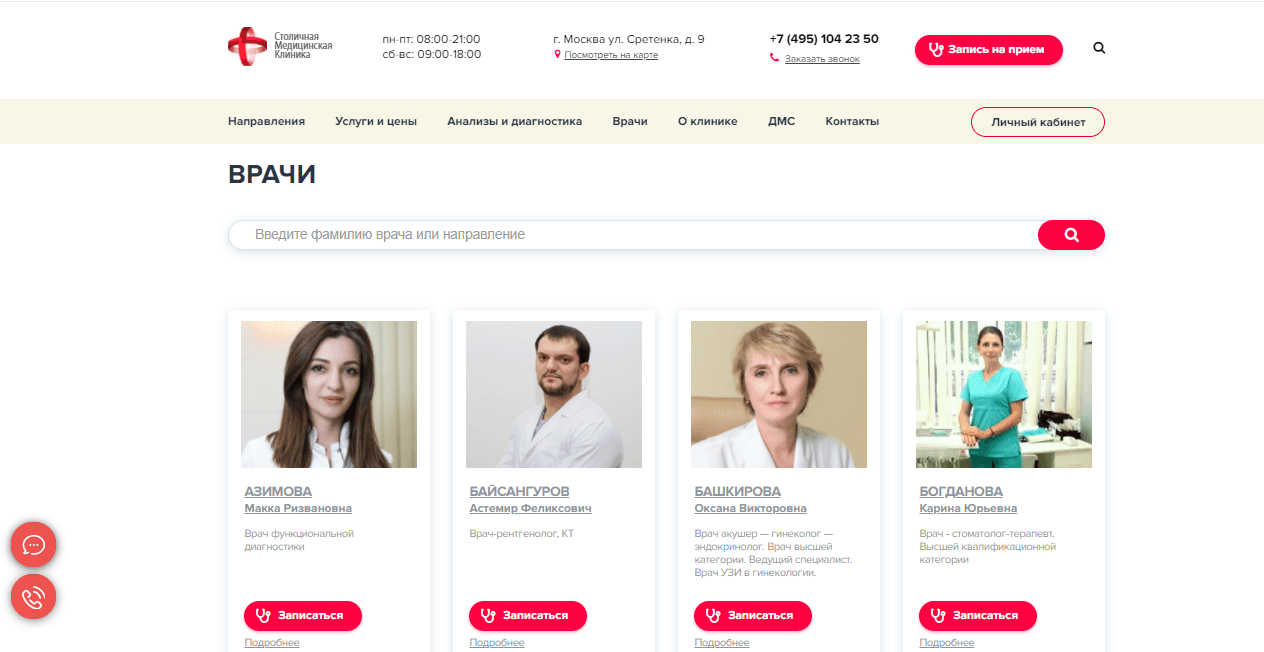The image size is (1264, 652).
Task: Open the chat bubble floating icon
Action: coord(33,545)
